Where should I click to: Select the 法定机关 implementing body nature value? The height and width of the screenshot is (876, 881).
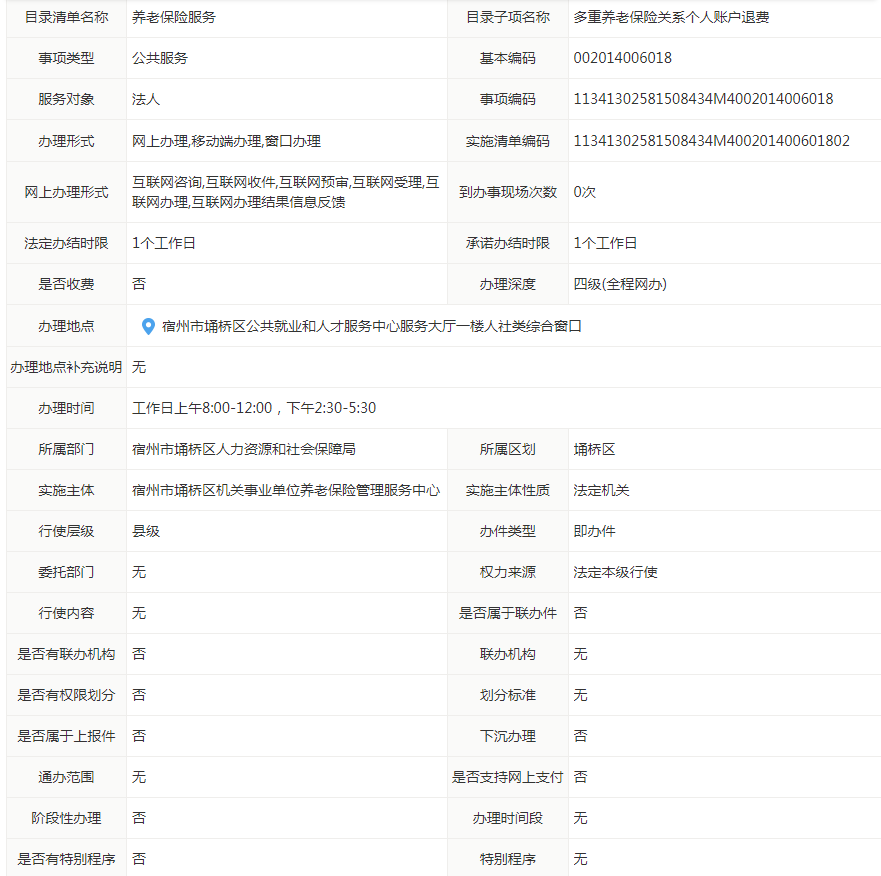click(x=601, y=490)
